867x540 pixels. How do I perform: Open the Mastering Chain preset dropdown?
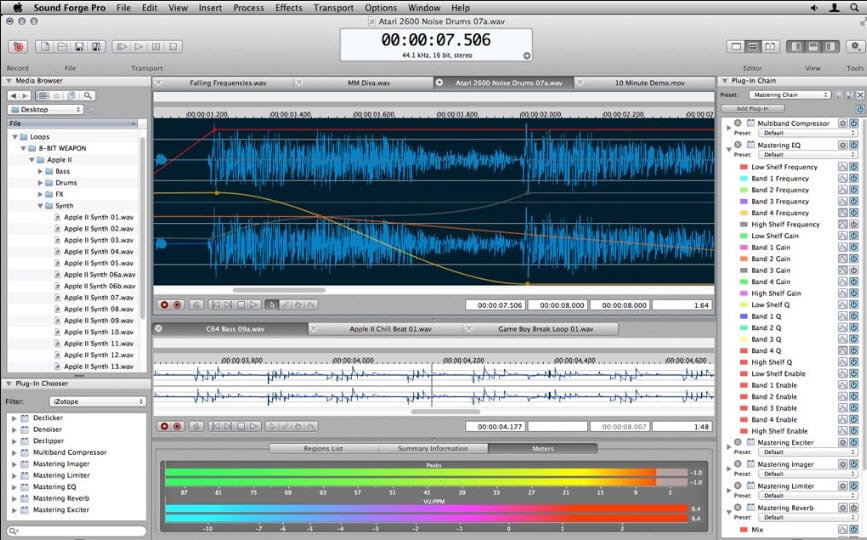click(x=789, y=95)
